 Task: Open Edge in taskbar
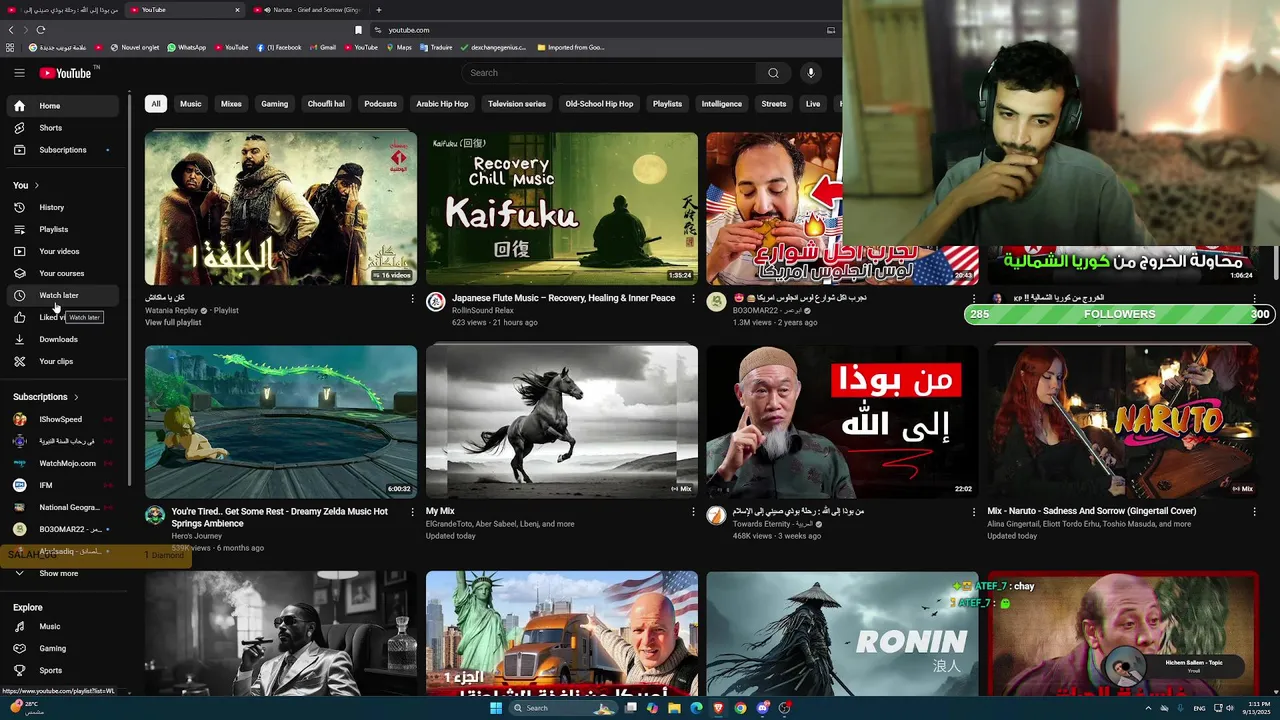click(696, 708)
